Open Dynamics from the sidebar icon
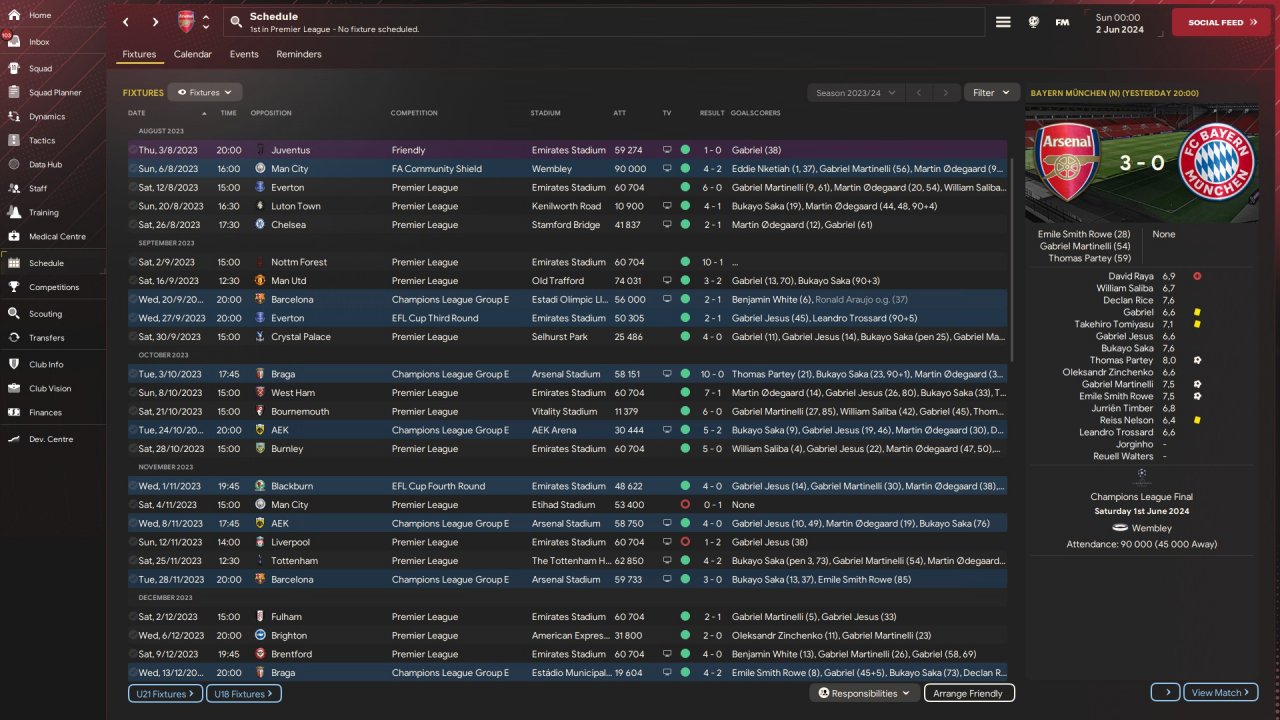The width and height of the screenshot is (1280, 720). (14, 117)
